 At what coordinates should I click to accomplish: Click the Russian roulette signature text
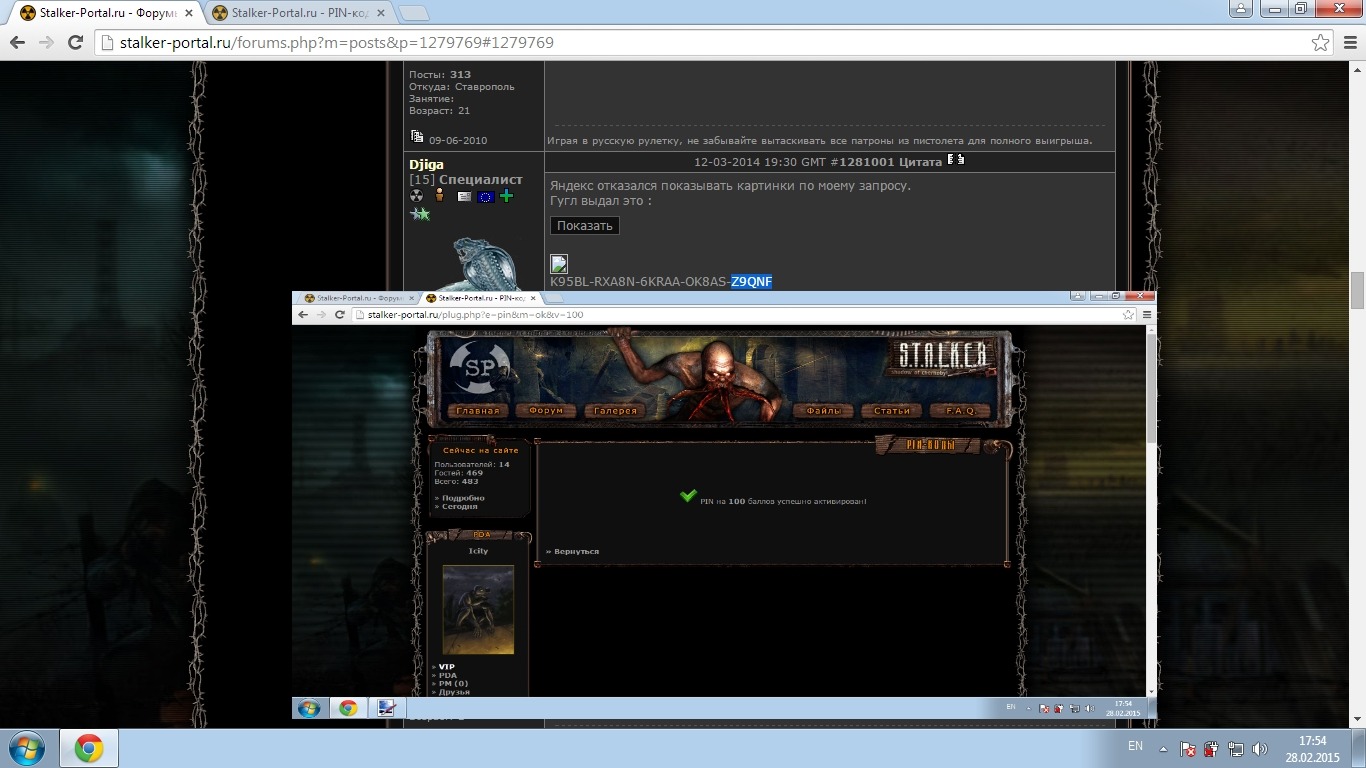820,141
